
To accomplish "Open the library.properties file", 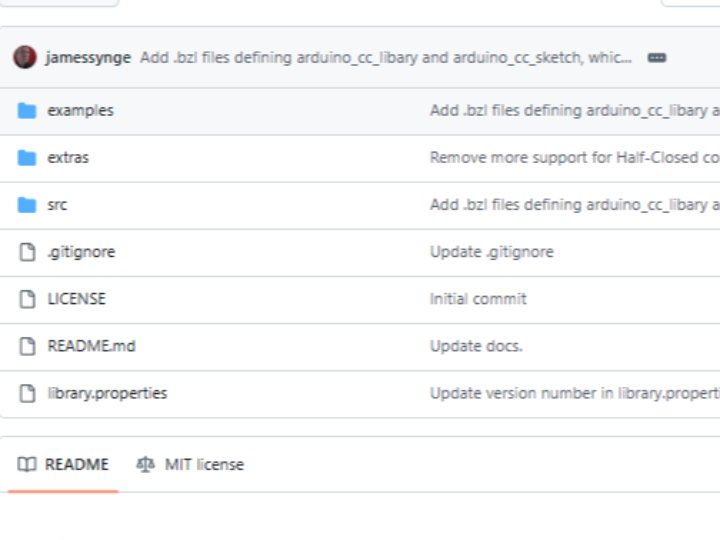I will click(107, 393).
